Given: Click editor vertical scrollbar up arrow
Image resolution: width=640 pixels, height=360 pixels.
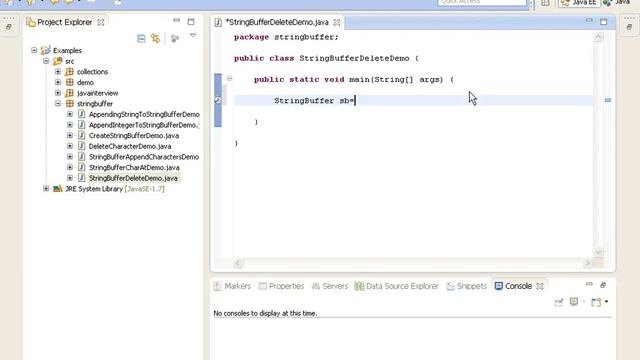Looking at the screenshot, I should tap(598, 37).
